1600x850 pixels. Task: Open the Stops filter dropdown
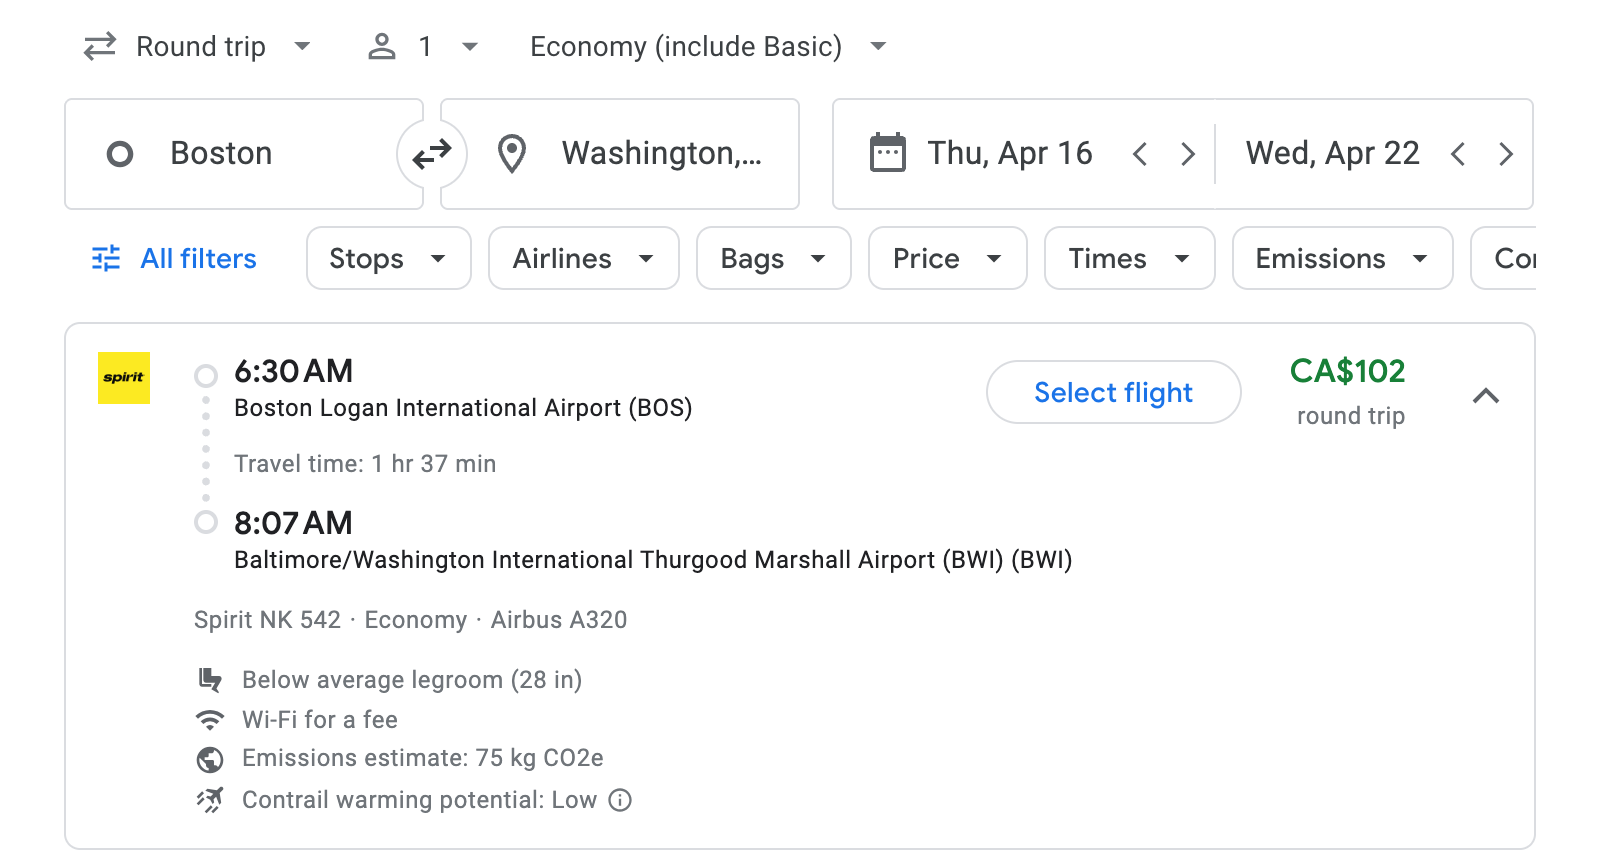pos(388,258)
